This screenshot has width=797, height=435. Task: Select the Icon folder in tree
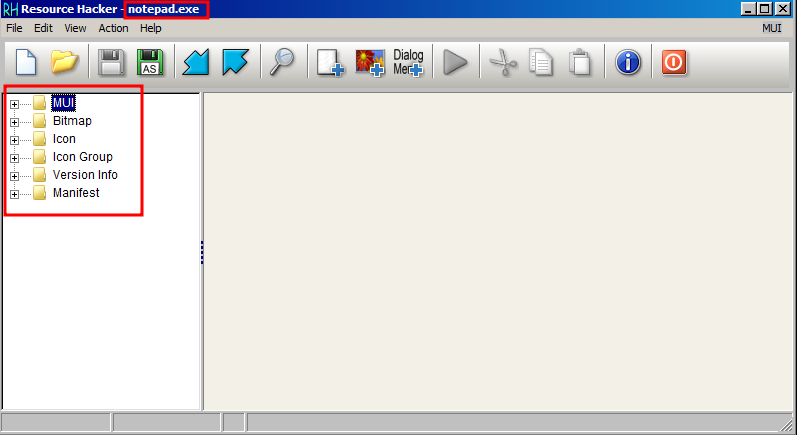pos(64,139)
